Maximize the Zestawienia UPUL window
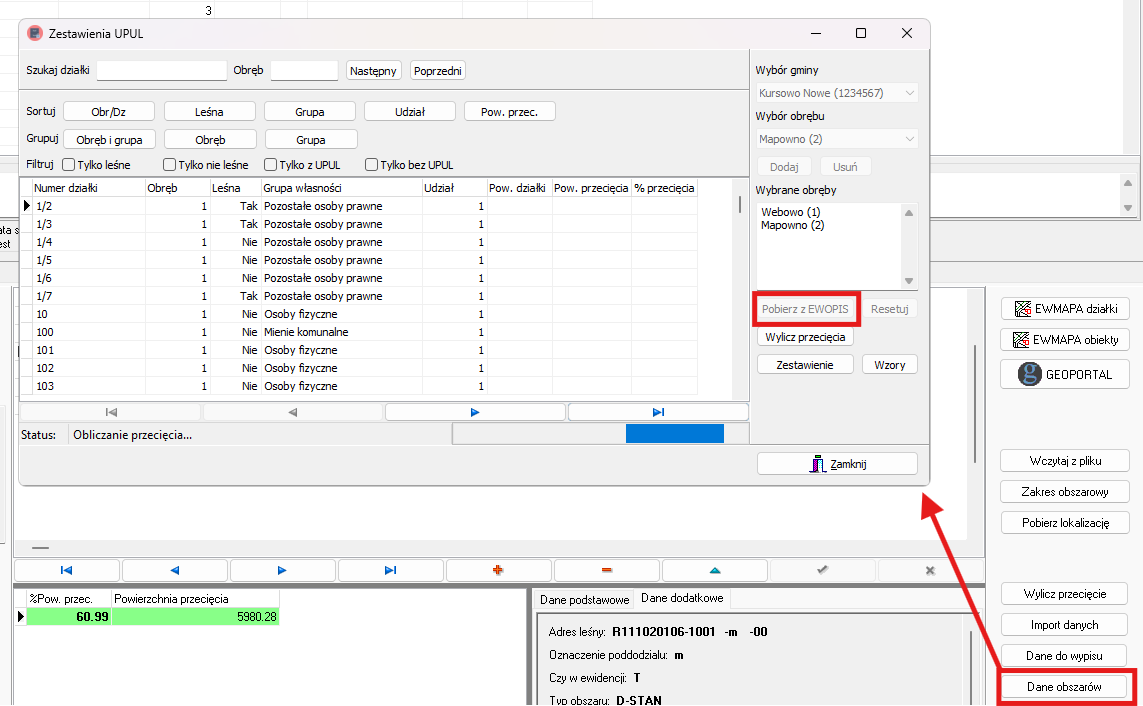Viewport: 1143px width, 706px height. pos(861,34)
